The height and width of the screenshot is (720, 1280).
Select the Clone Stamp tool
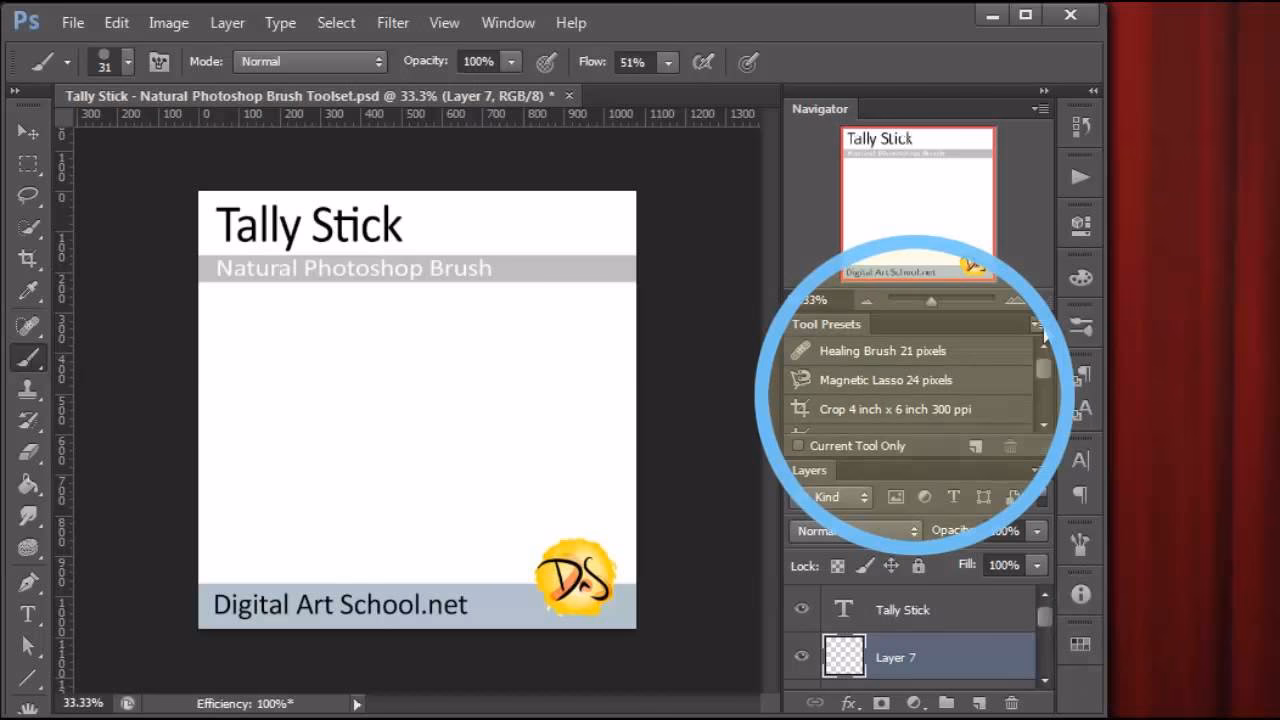click(28, 388)
